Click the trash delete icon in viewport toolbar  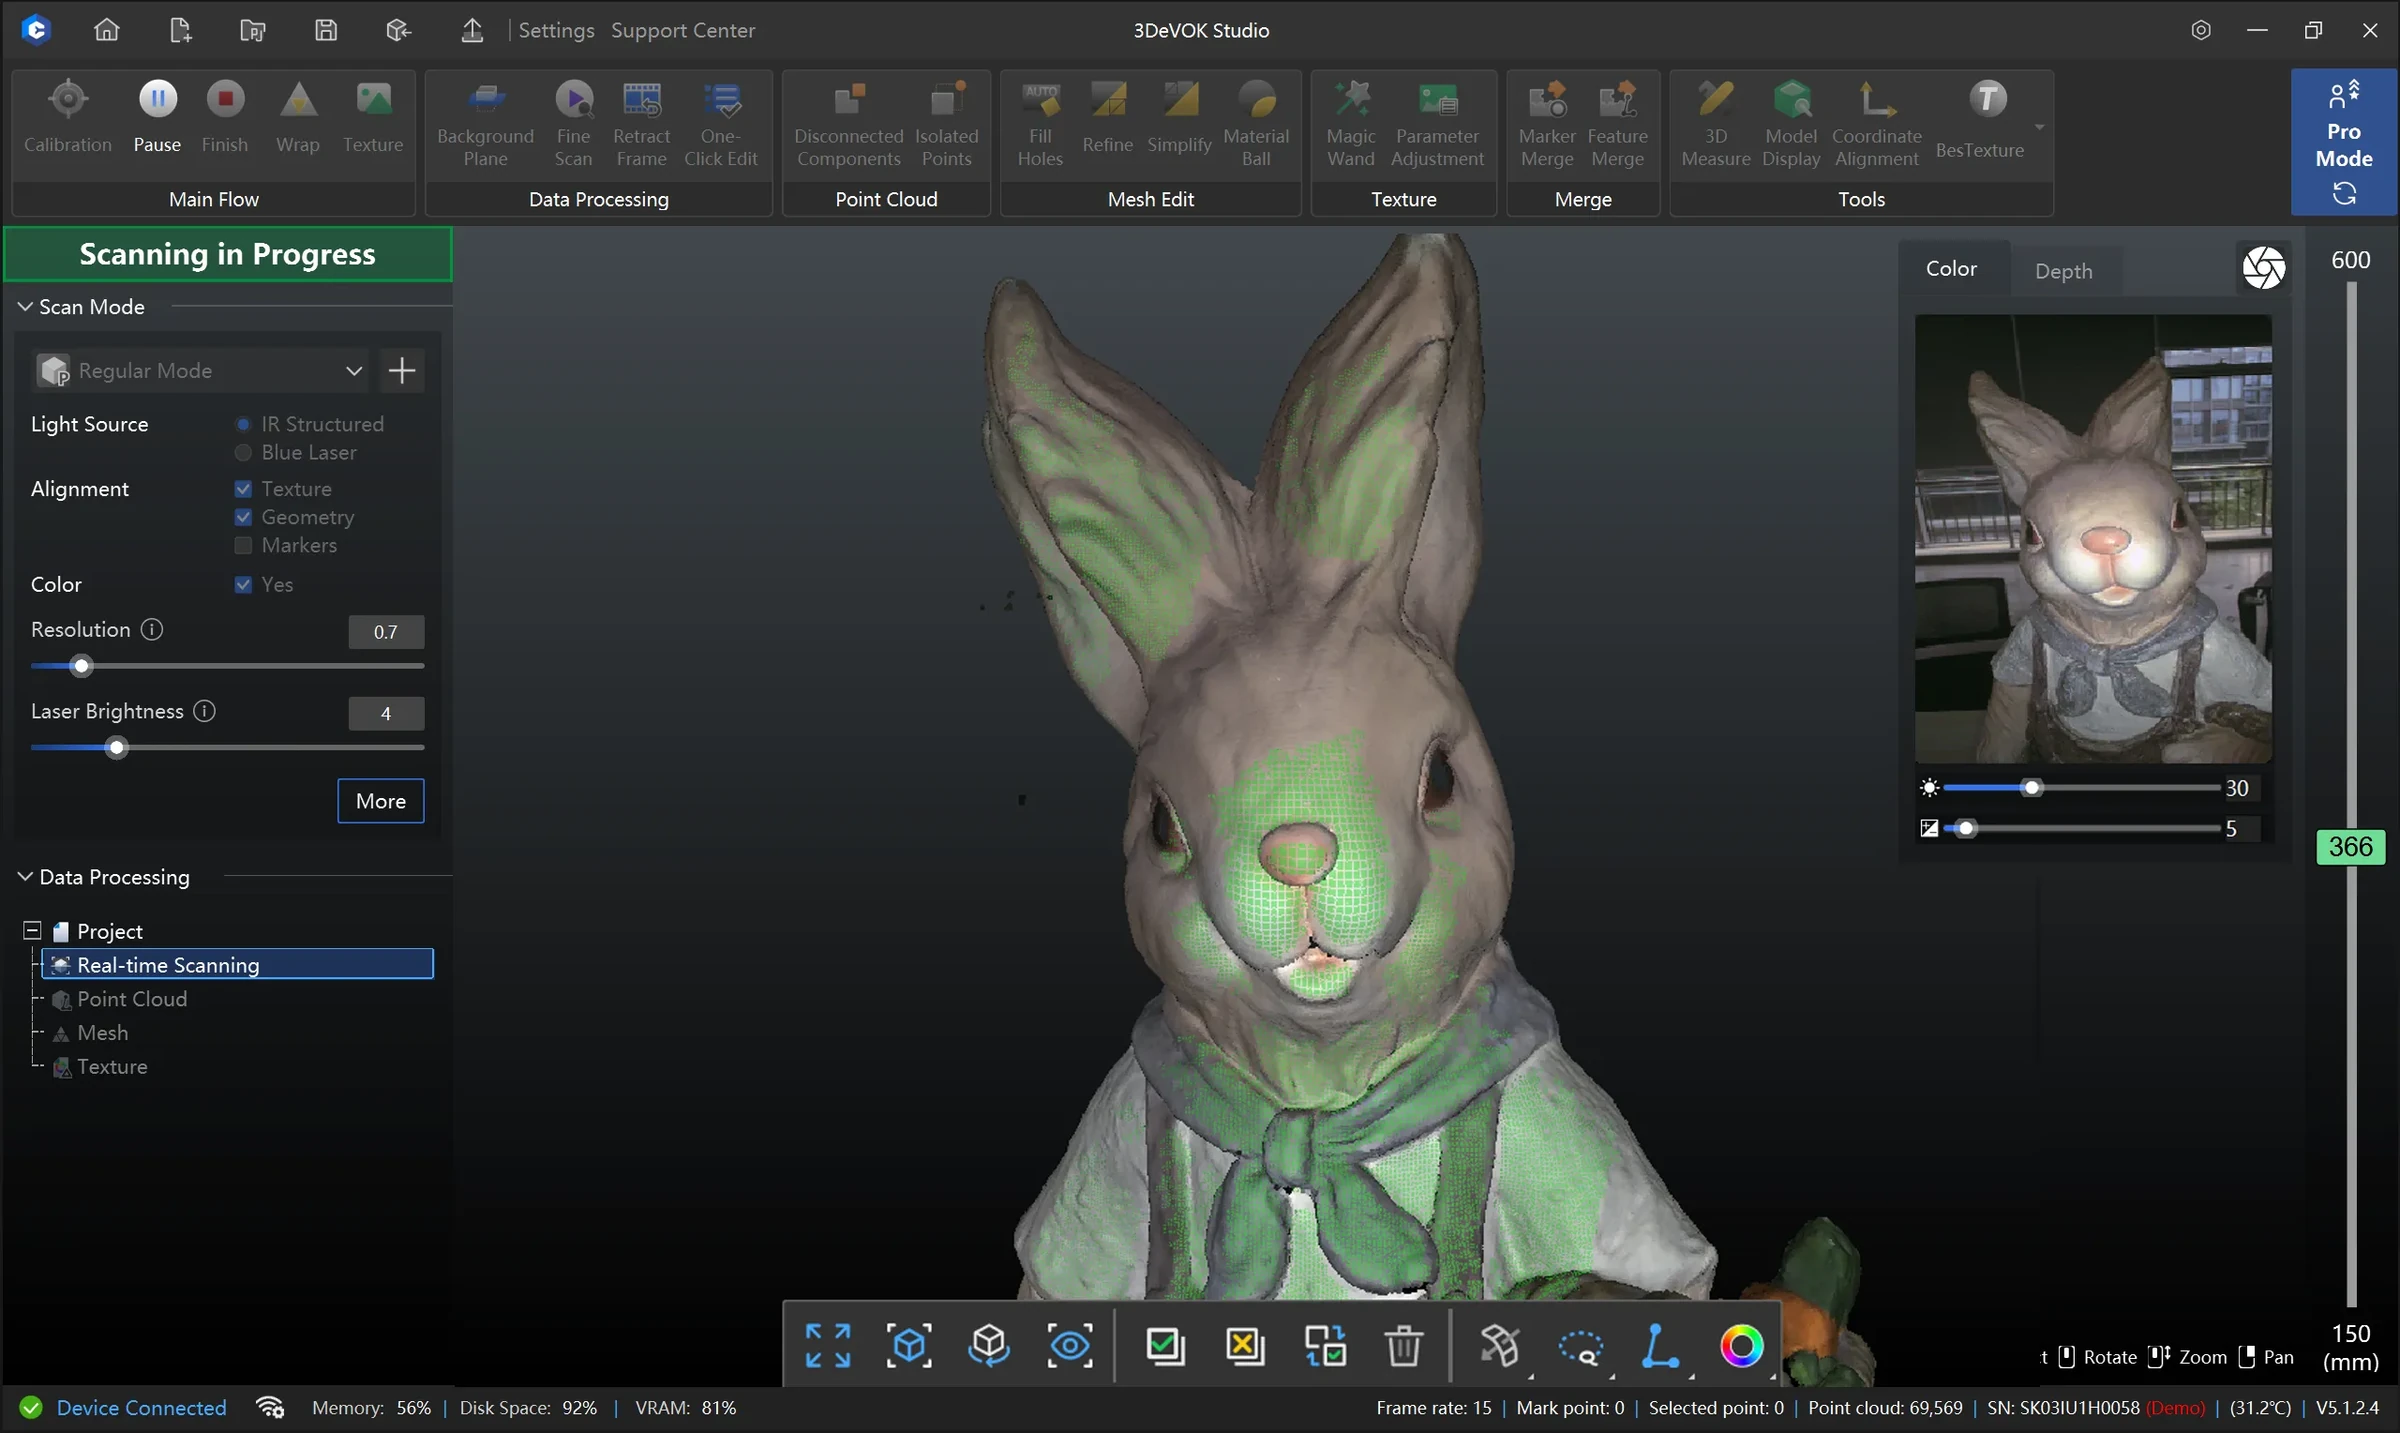(x=1404, y=1346)
